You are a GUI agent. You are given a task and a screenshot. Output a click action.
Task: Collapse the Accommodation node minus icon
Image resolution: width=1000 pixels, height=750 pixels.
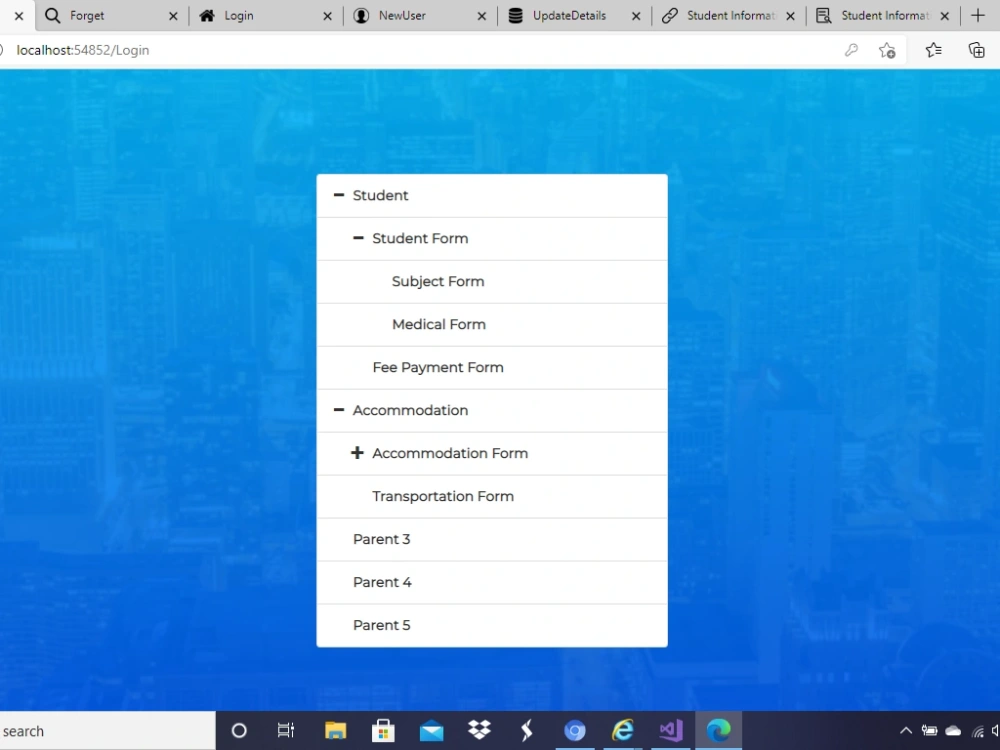coord(339,410)
